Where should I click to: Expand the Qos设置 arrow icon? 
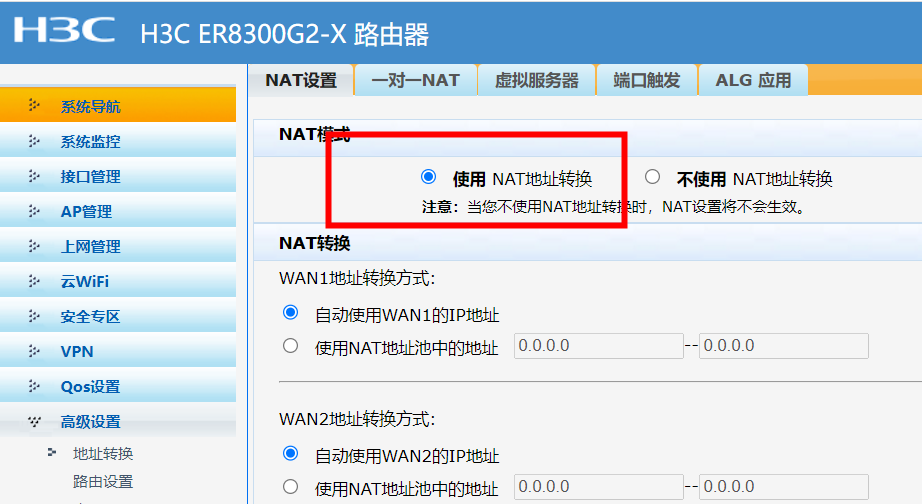[x=34, y=386]
